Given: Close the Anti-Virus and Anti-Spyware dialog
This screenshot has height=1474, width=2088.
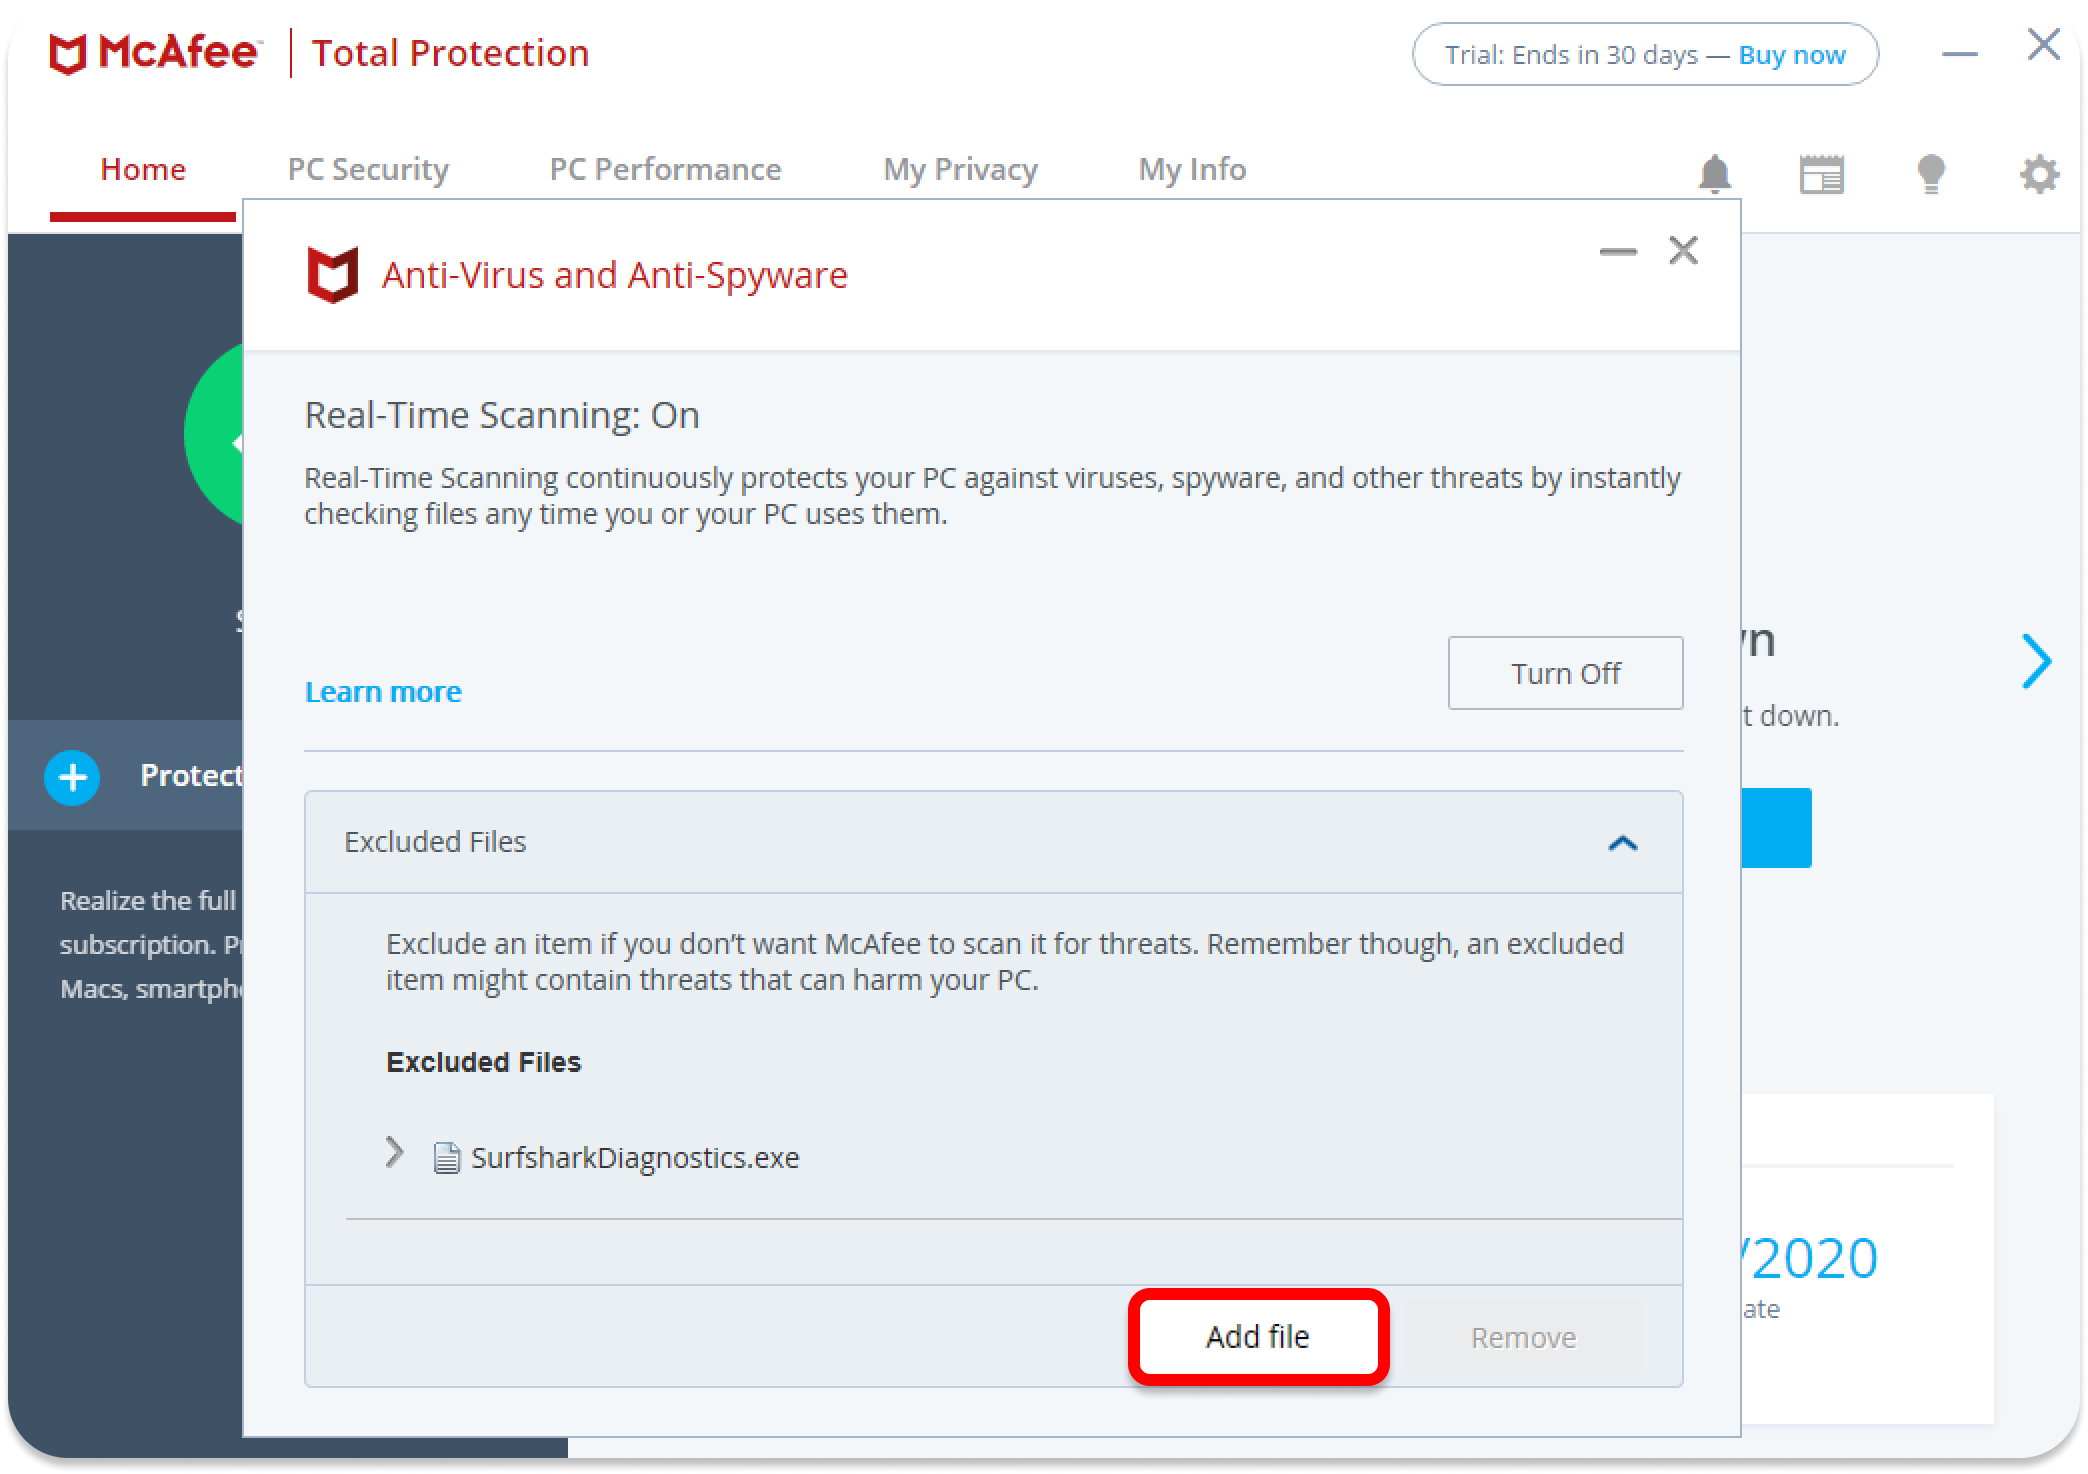Looking at the screenshot, I should click(x=1684, y=250).
